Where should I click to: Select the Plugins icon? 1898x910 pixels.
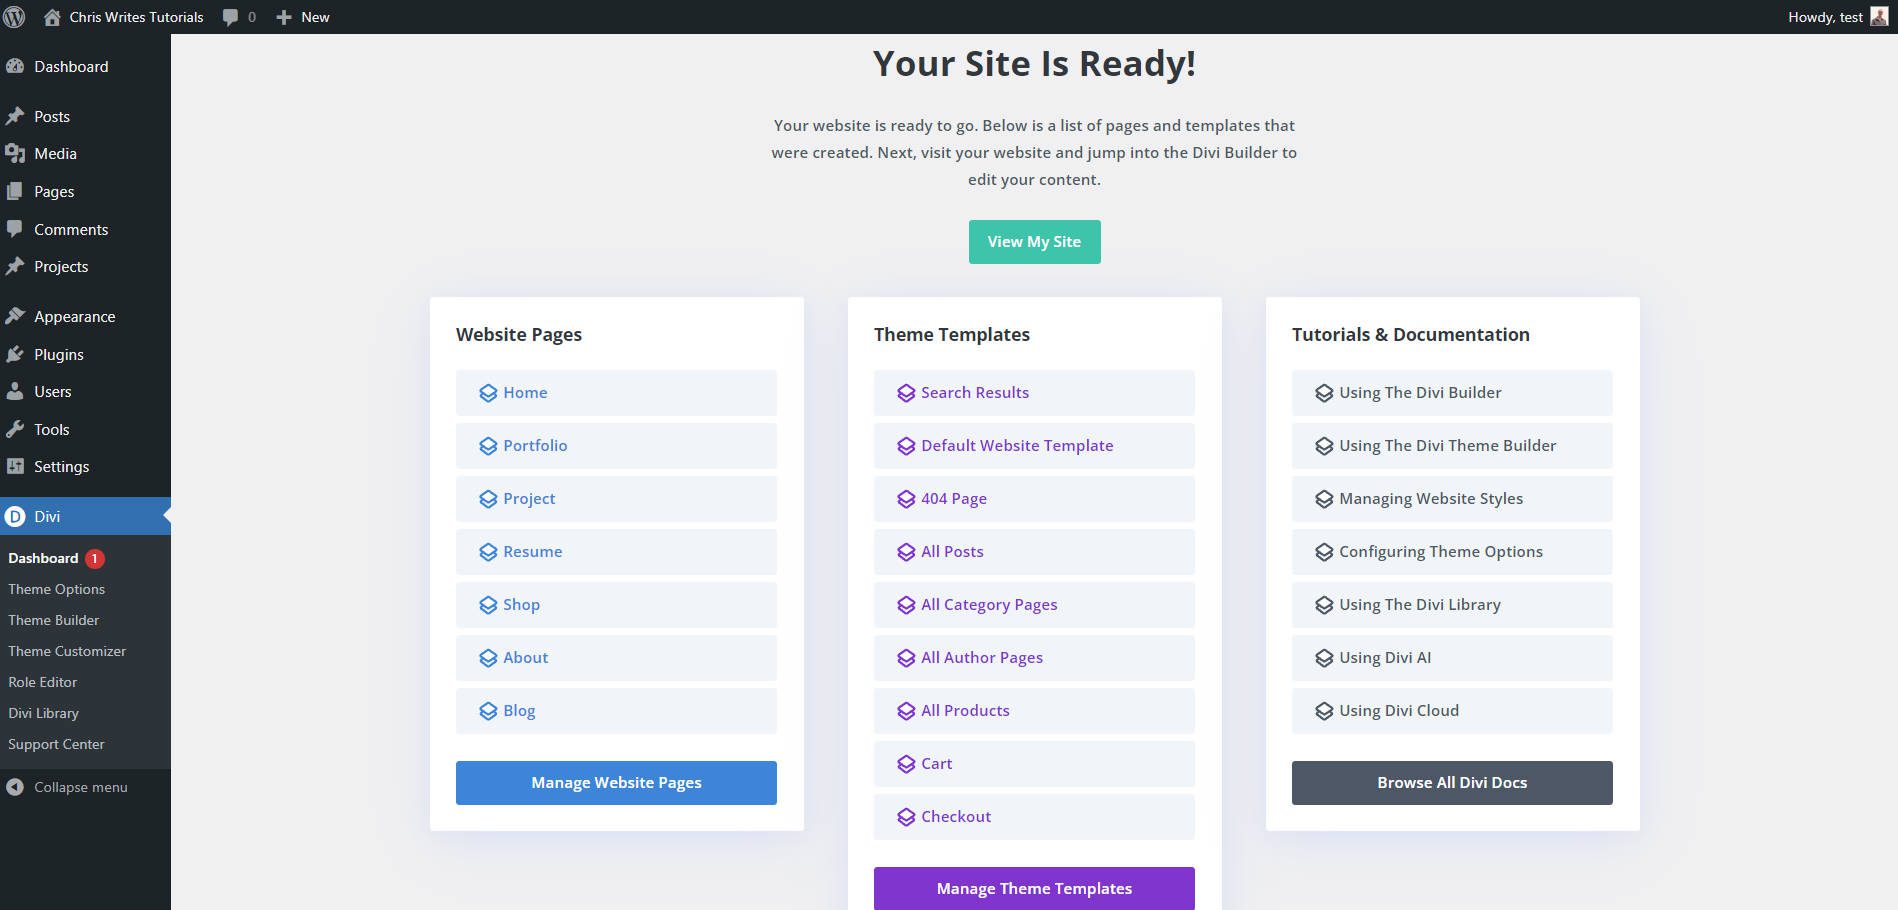[x=15, y=354]
